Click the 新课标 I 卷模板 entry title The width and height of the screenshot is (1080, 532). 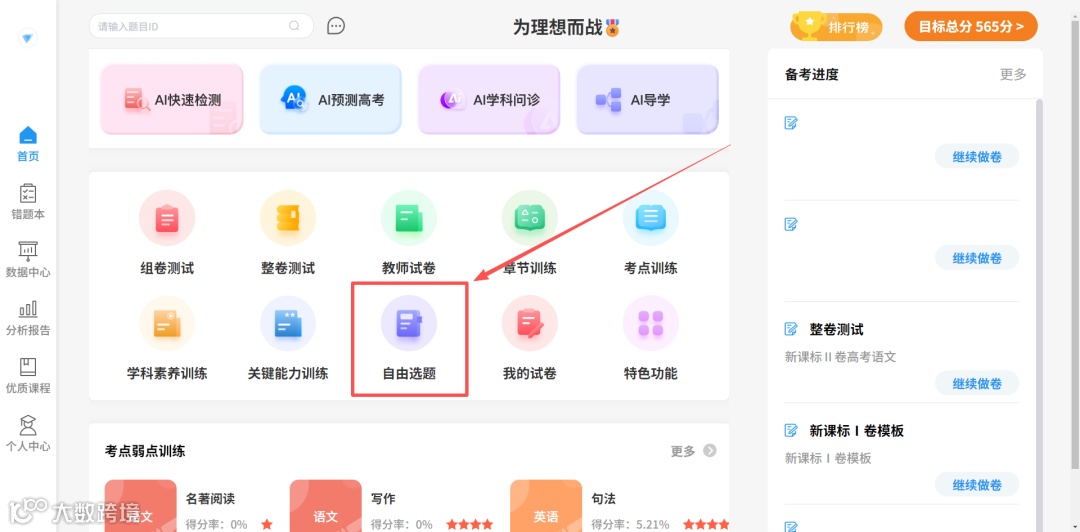pyautogui.click(x=856, y=431)
